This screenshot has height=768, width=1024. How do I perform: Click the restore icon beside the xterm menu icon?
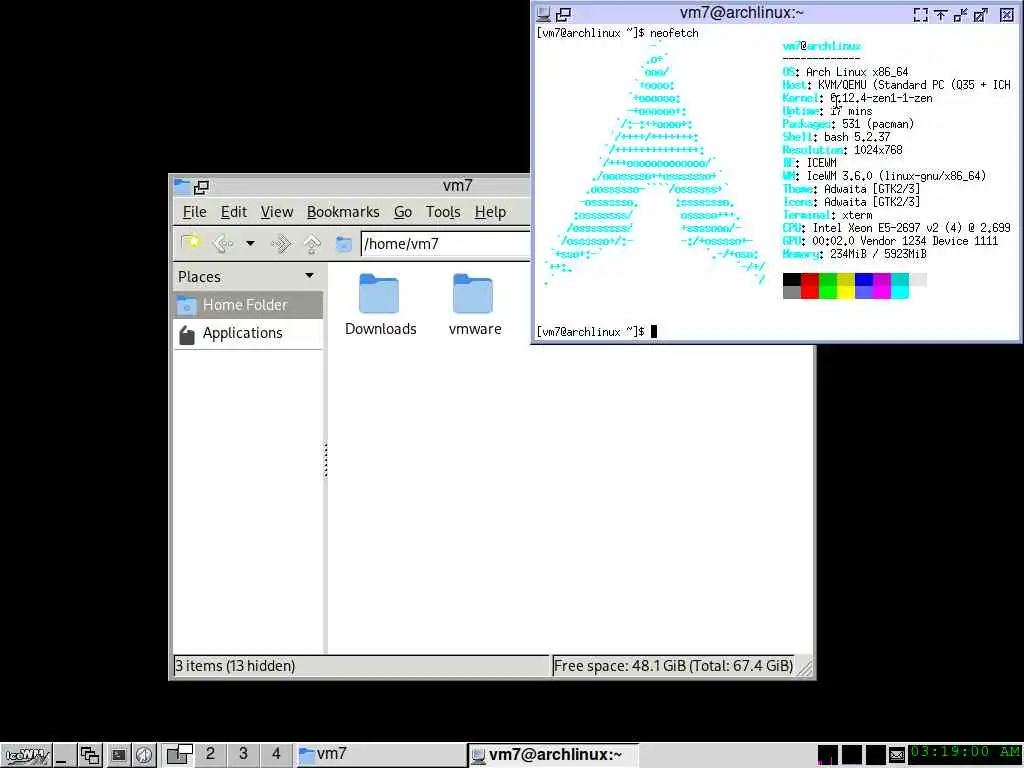(x=563, y=14)
